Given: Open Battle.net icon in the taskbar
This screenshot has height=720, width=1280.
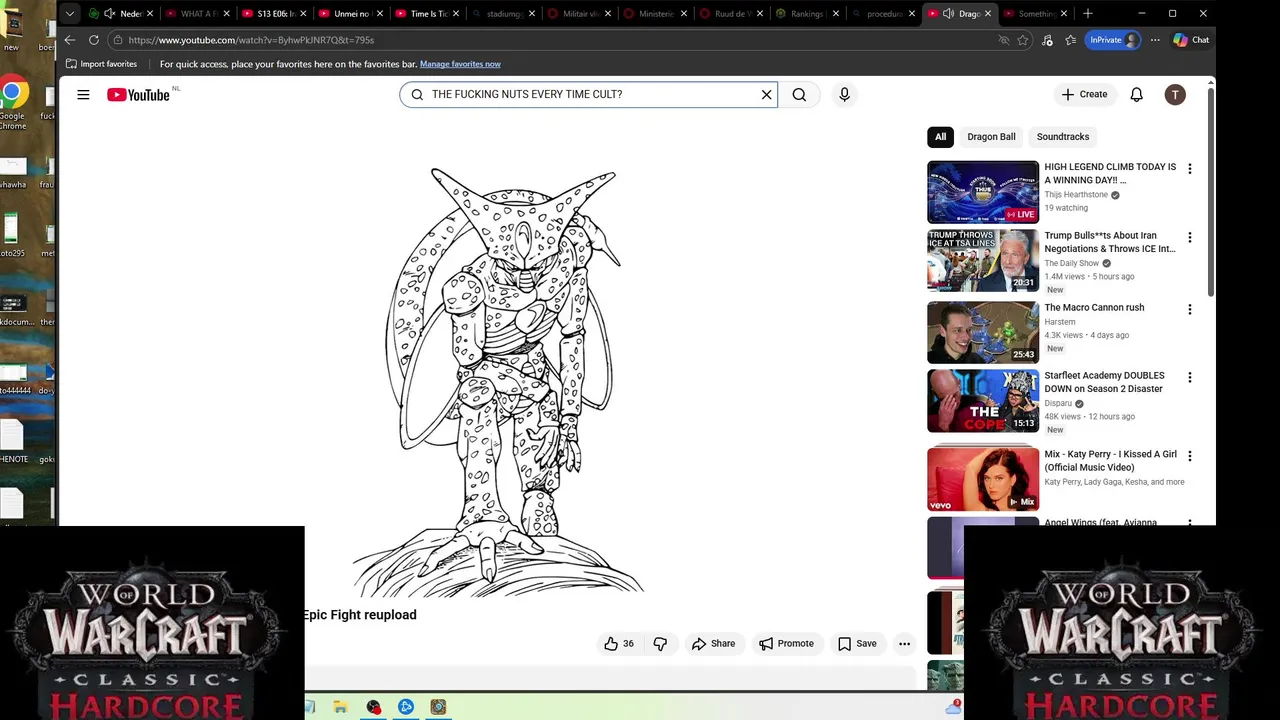Looking at the screenshot, I should pyautogui.click(x=405, y=707).
